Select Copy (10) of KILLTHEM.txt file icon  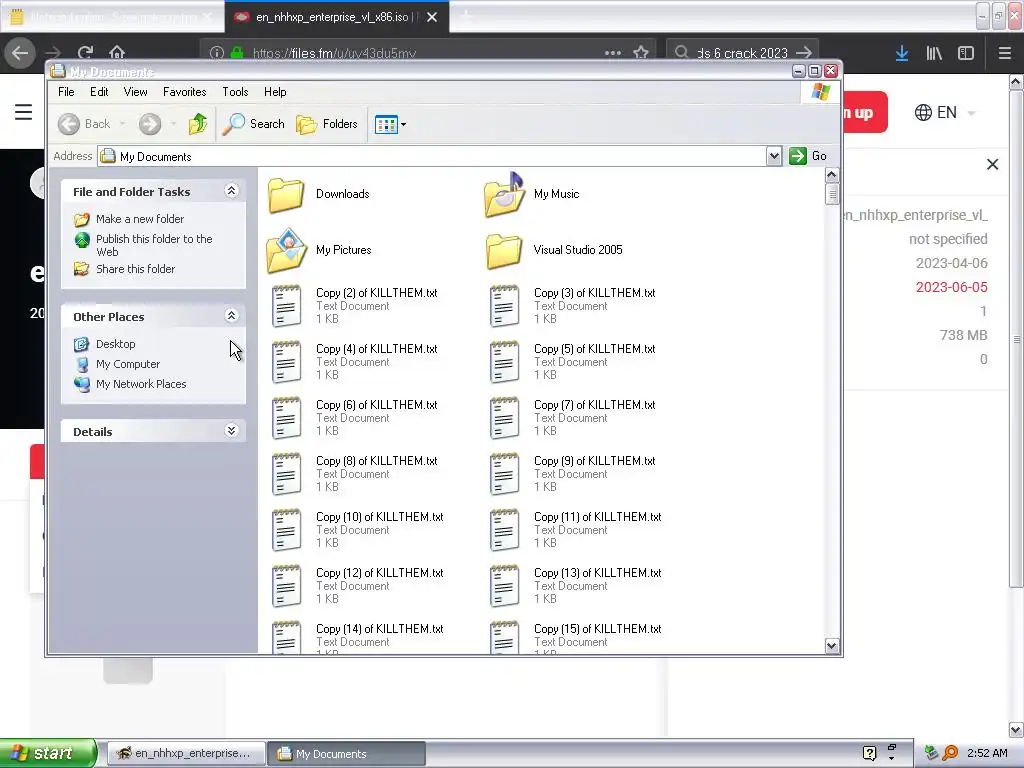tap(286, 530)
